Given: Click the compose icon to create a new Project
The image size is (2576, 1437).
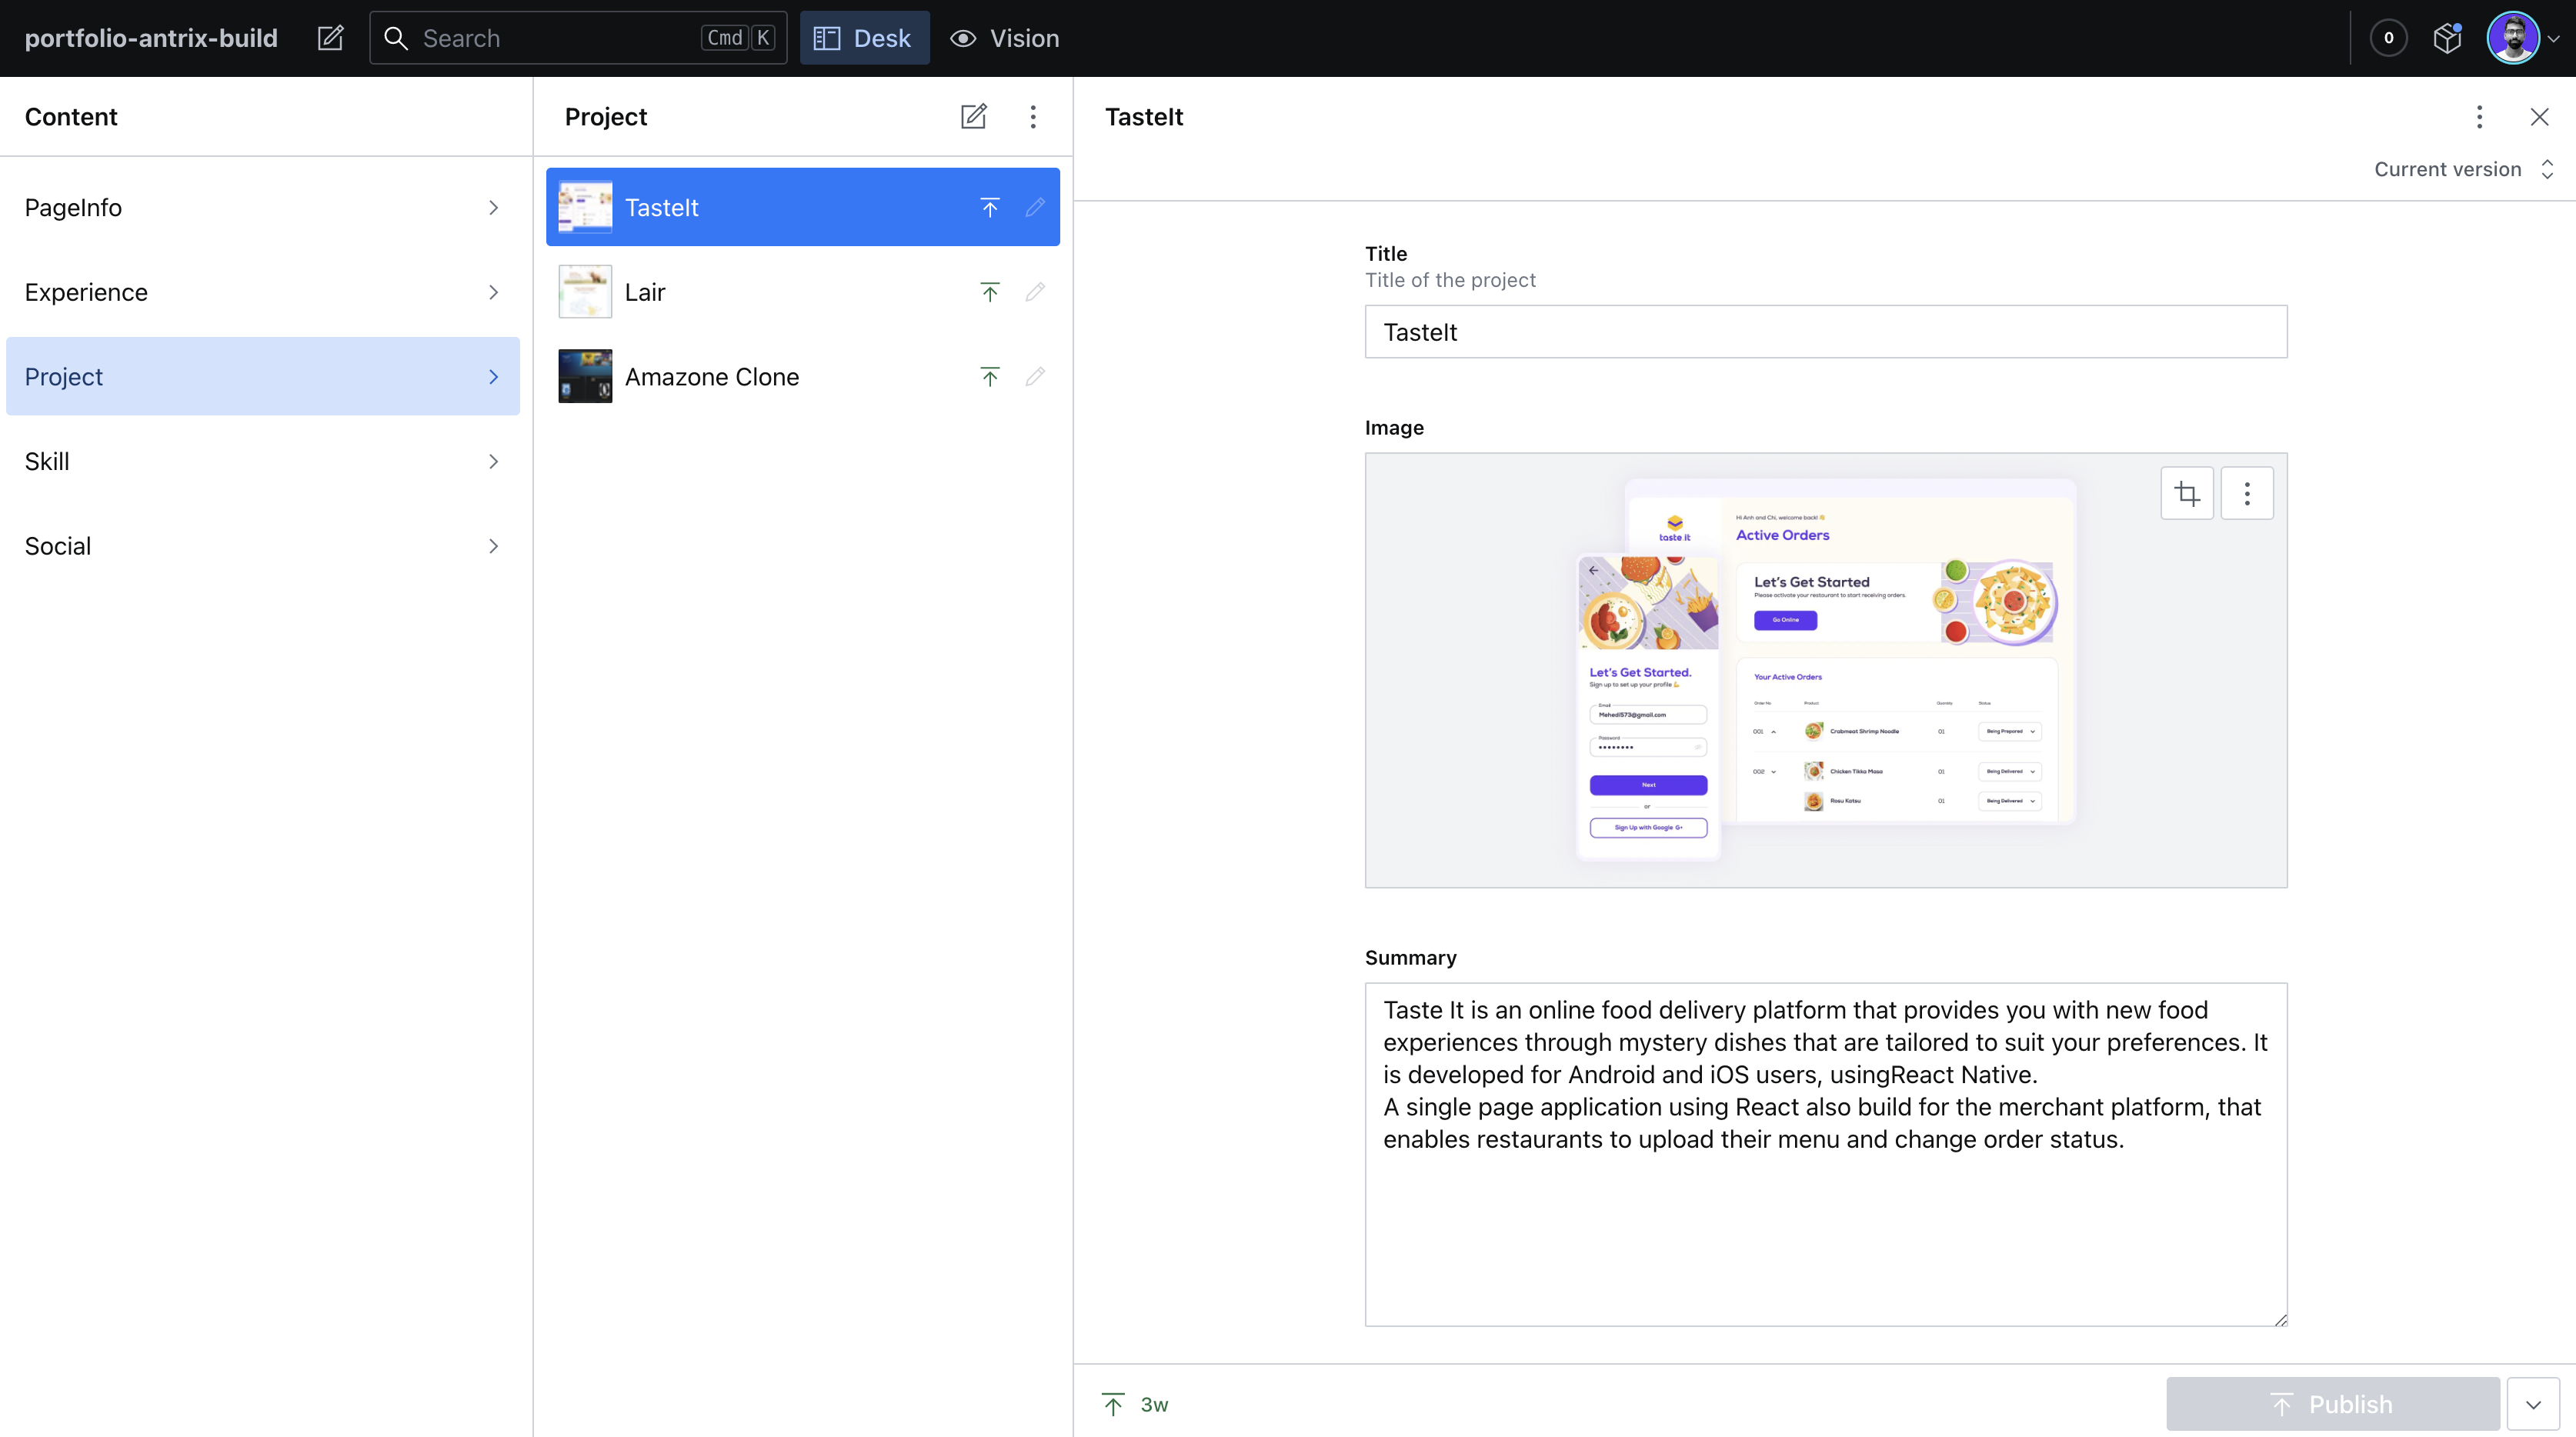Looking at the screenshot, I should point(974,116).
